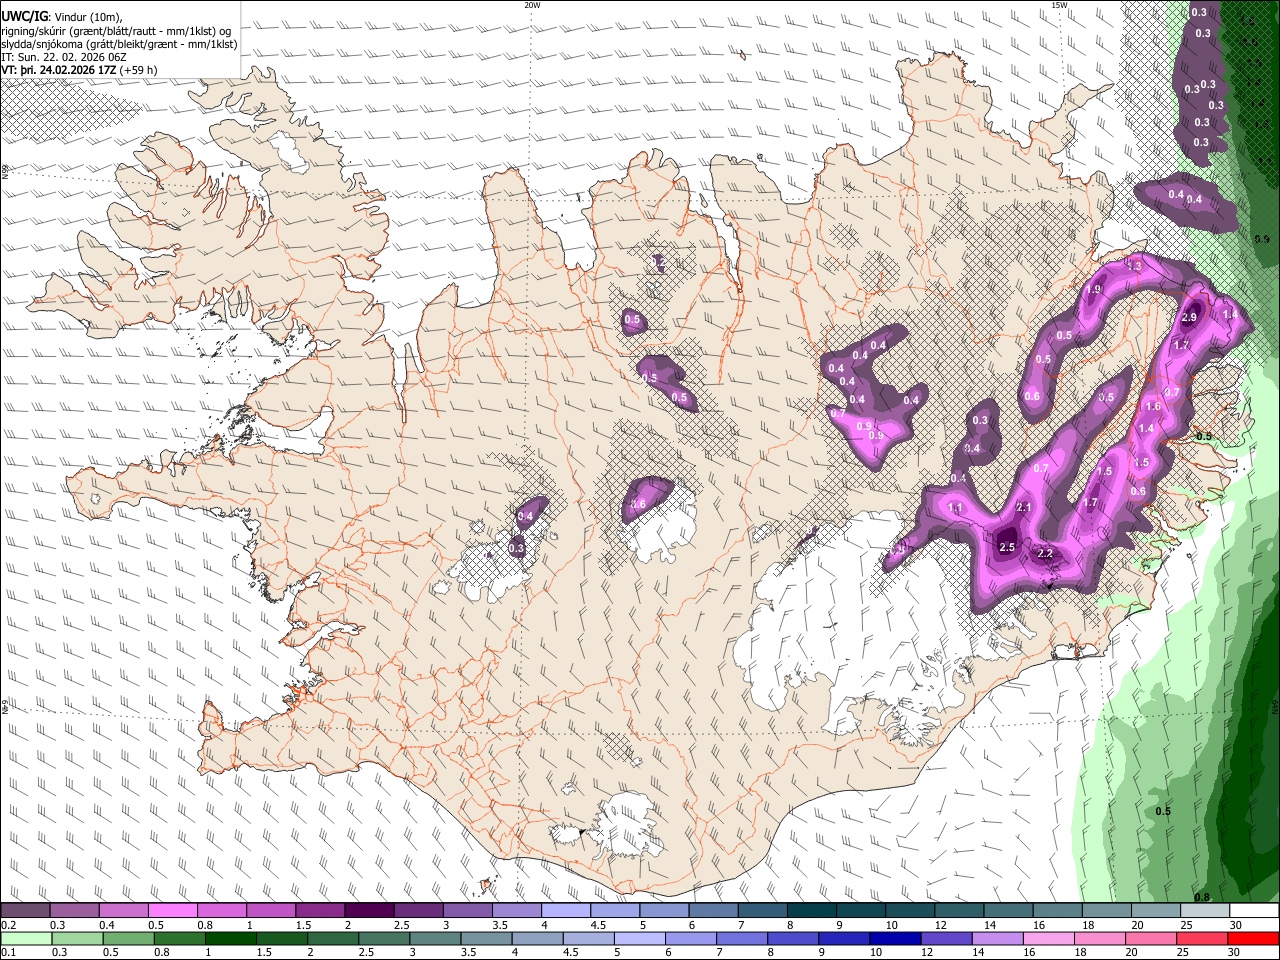Select bottom legend swatch between 18 and 20

pyautogui.click(x=1101, y=939)
